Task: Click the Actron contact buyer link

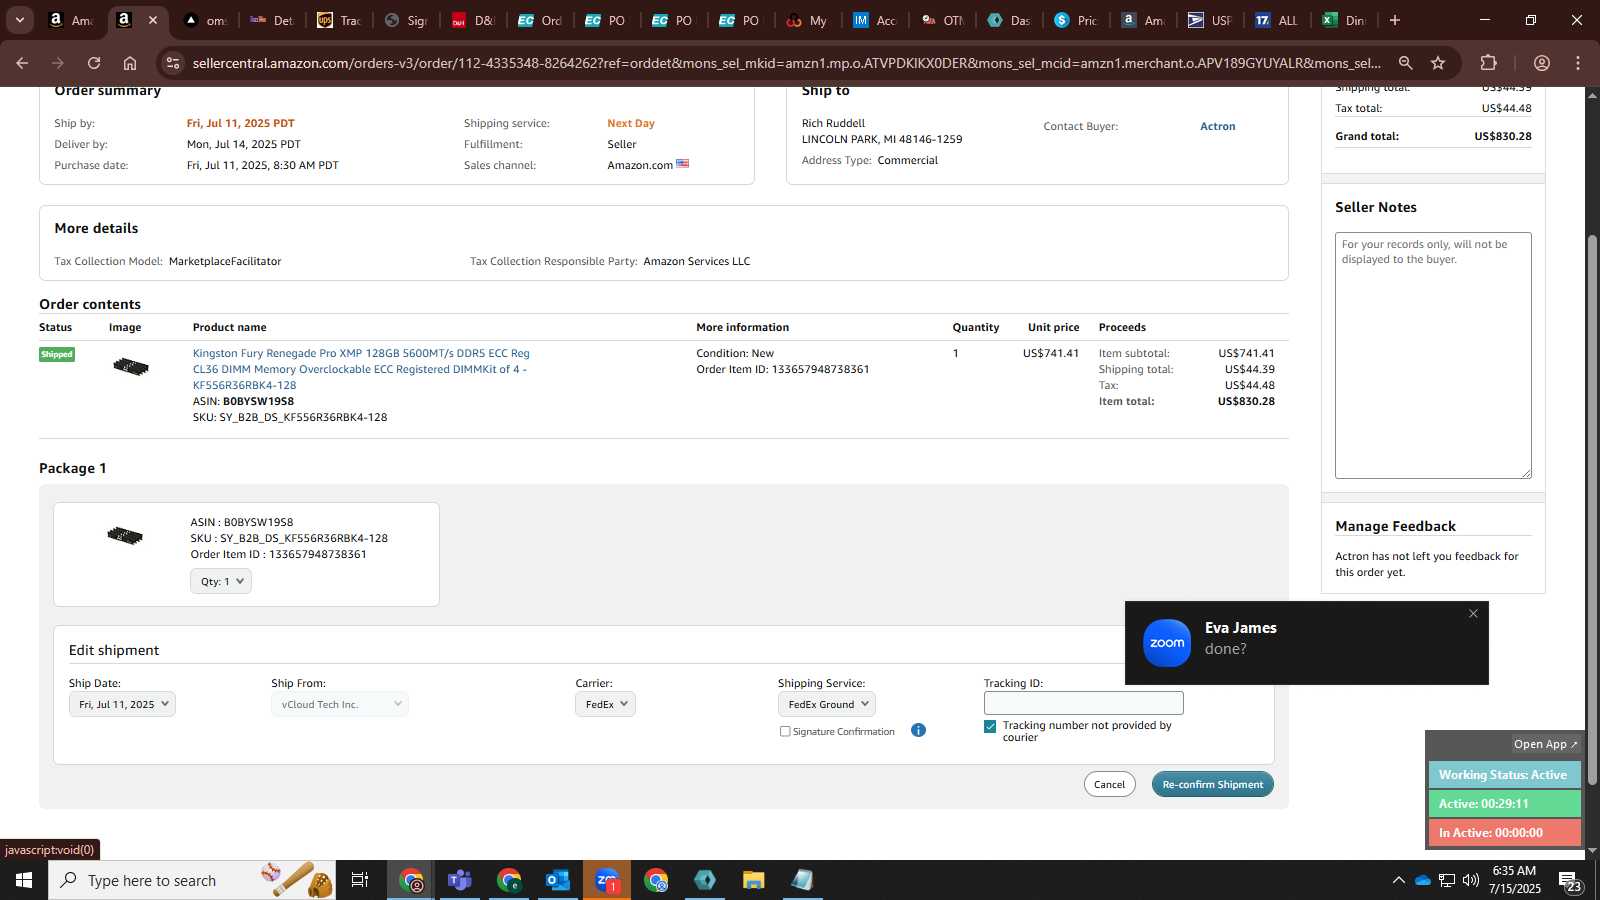Action: (x=1217, y=126)
